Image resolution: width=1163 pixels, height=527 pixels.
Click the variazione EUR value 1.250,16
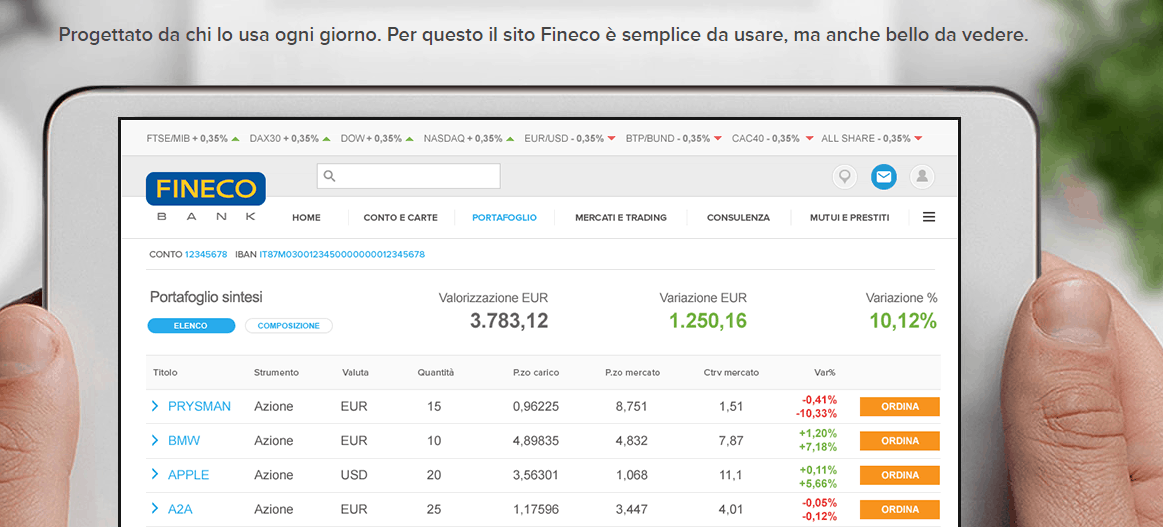708,321
